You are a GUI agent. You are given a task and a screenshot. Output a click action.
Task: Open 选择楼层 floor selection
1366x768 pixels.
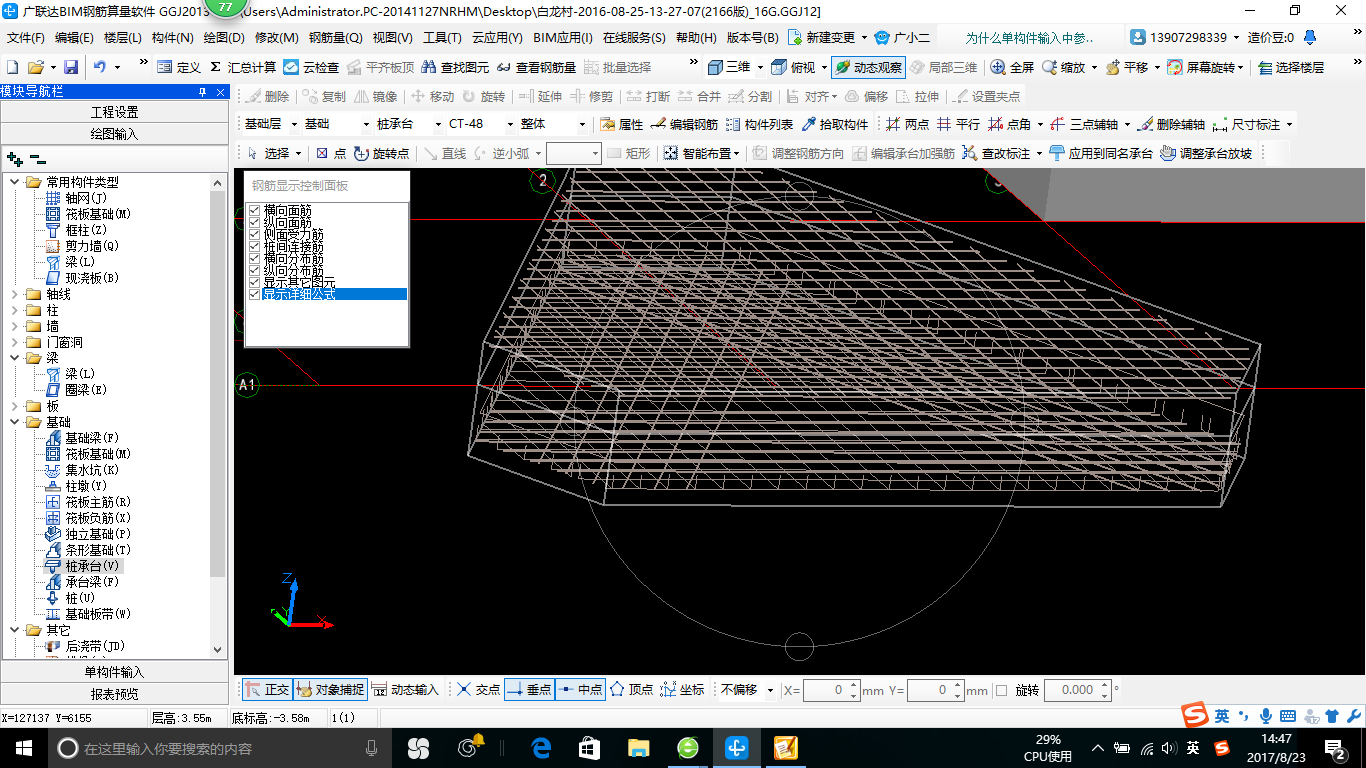[1290, 67]
